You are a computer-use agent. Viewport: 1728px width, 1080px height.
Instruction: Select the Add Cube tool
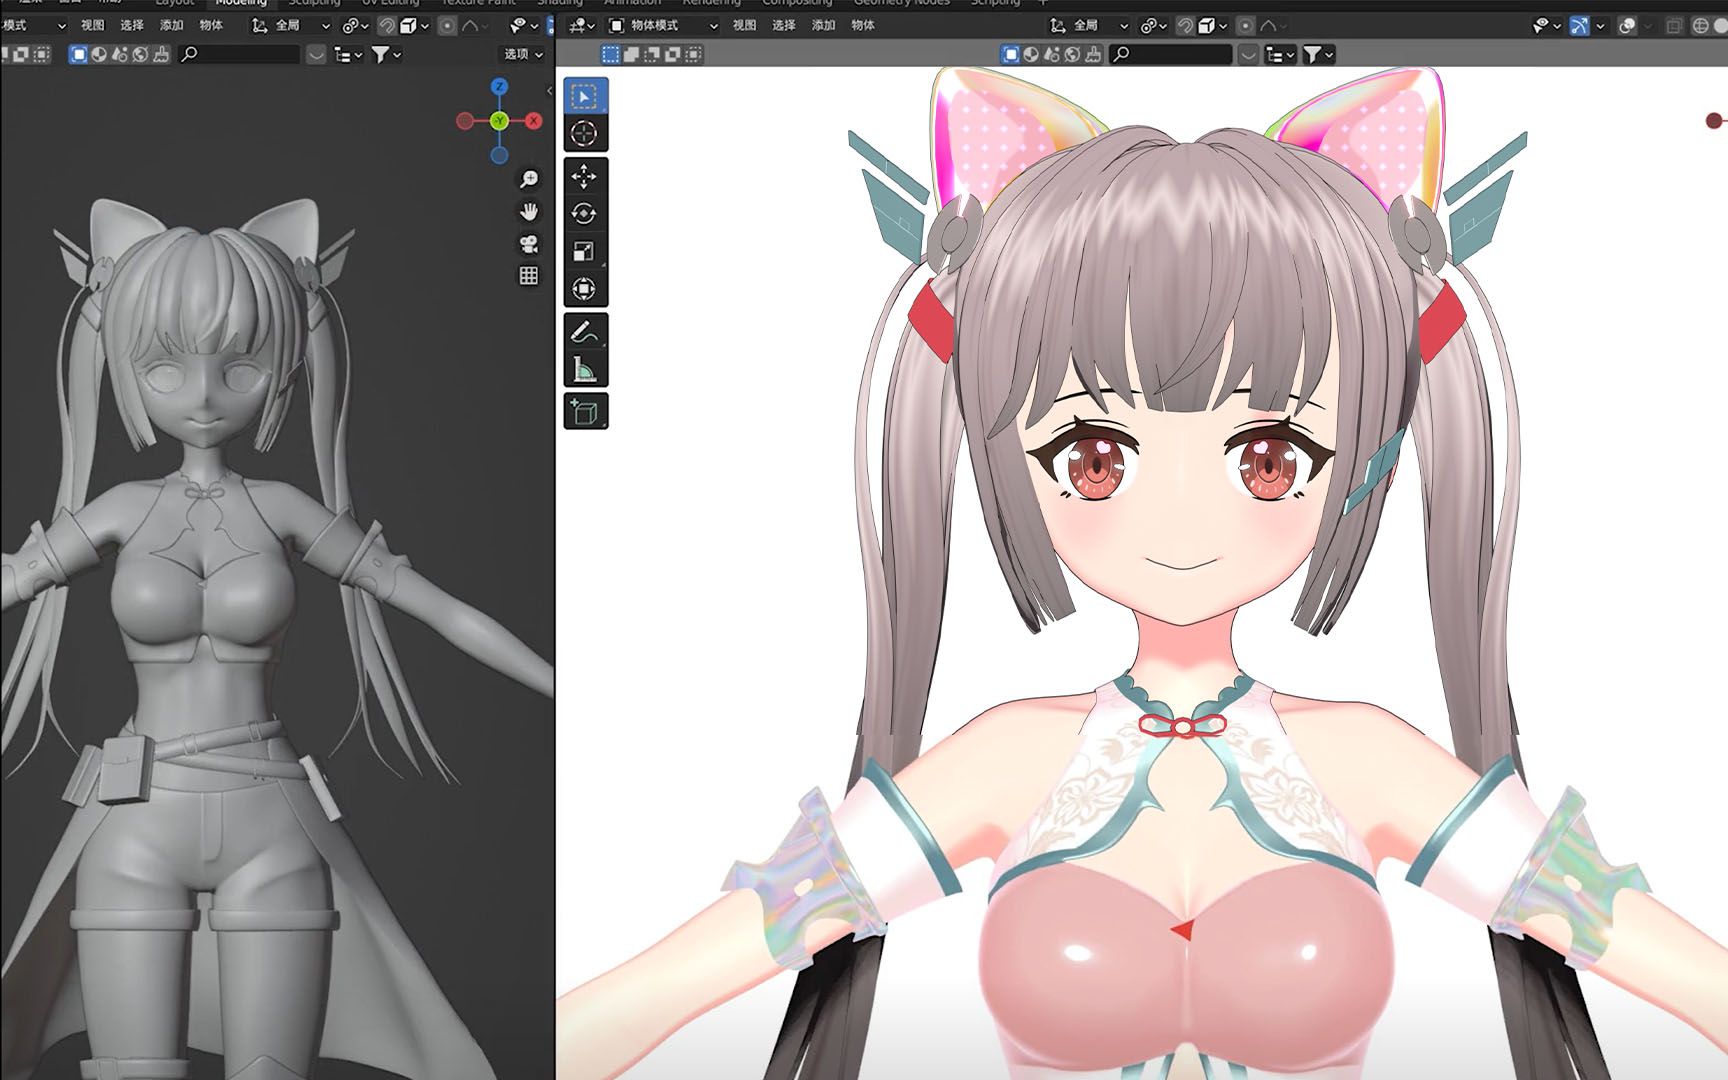(x=584, y=412)
